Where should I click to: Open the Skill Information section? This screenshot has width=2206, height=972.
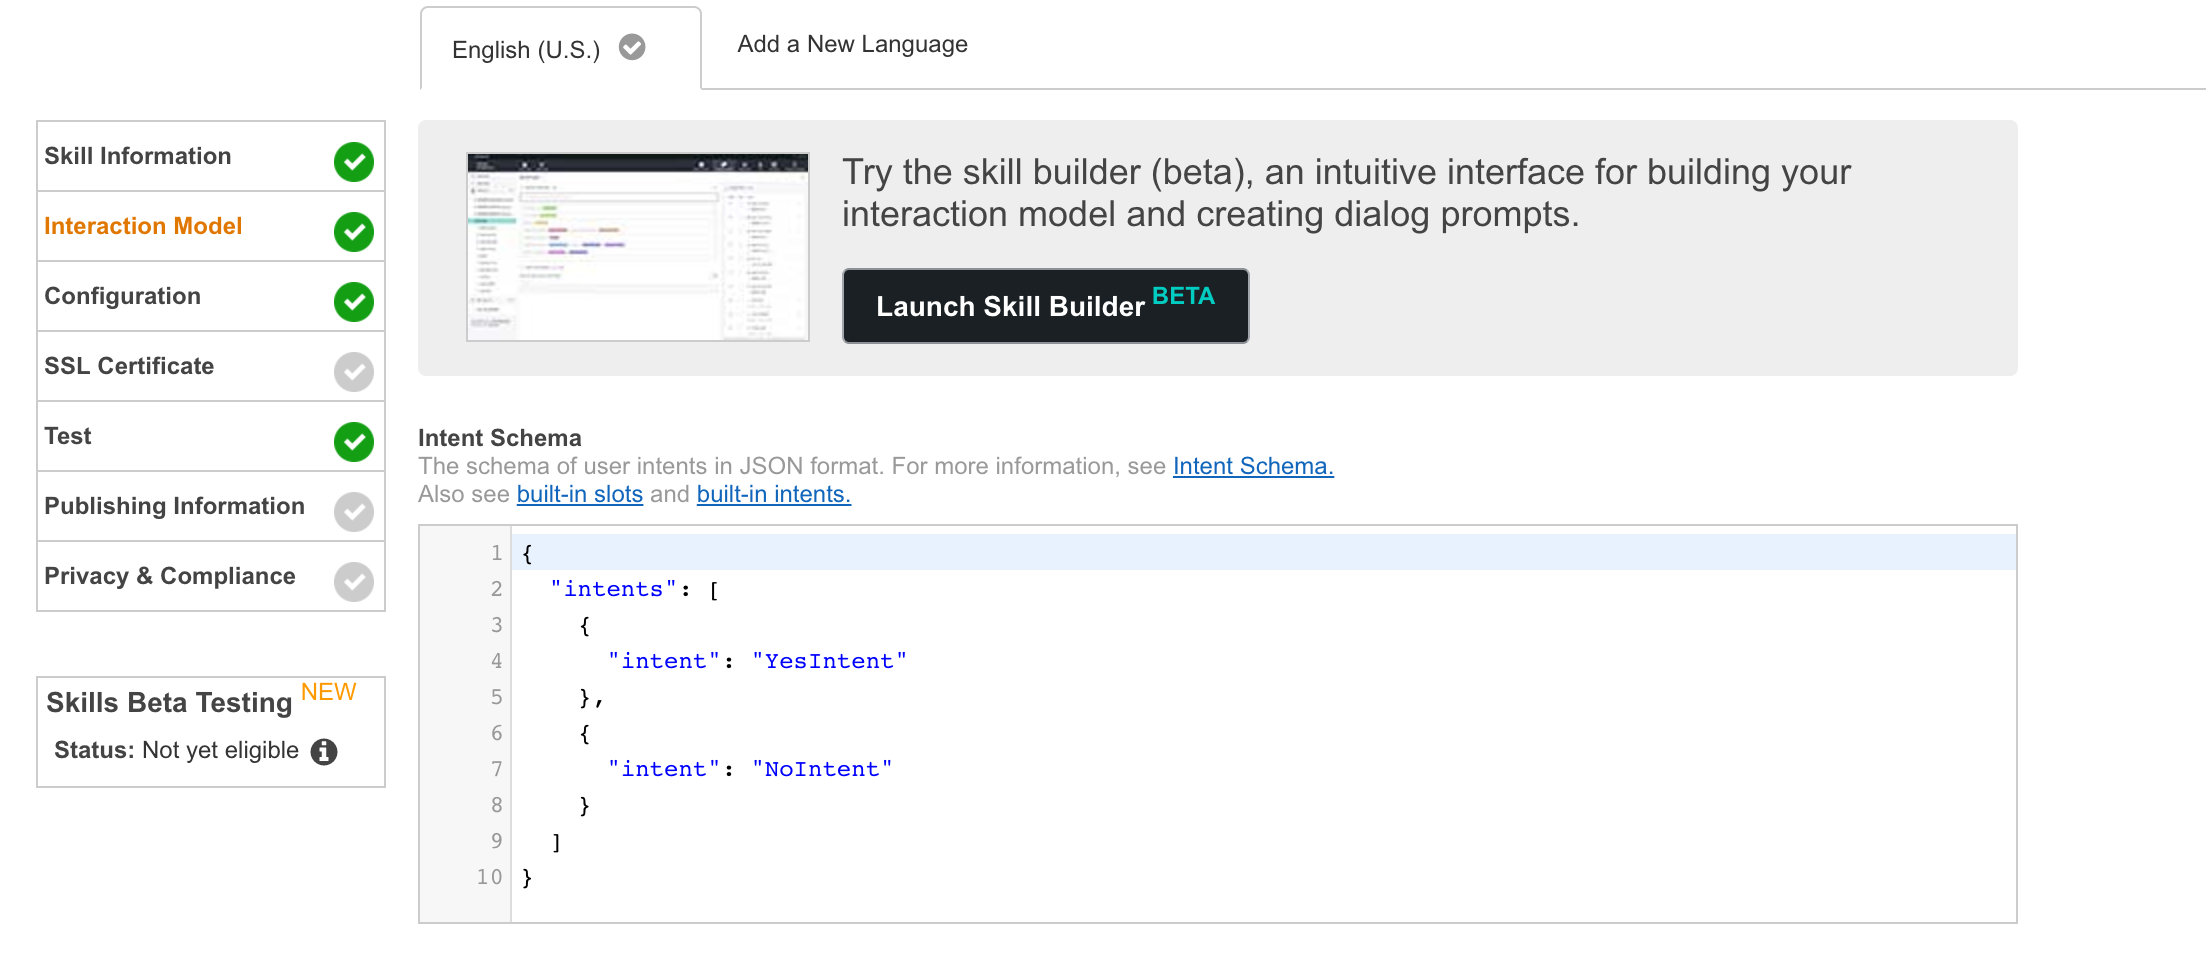(x=211, y=156)
